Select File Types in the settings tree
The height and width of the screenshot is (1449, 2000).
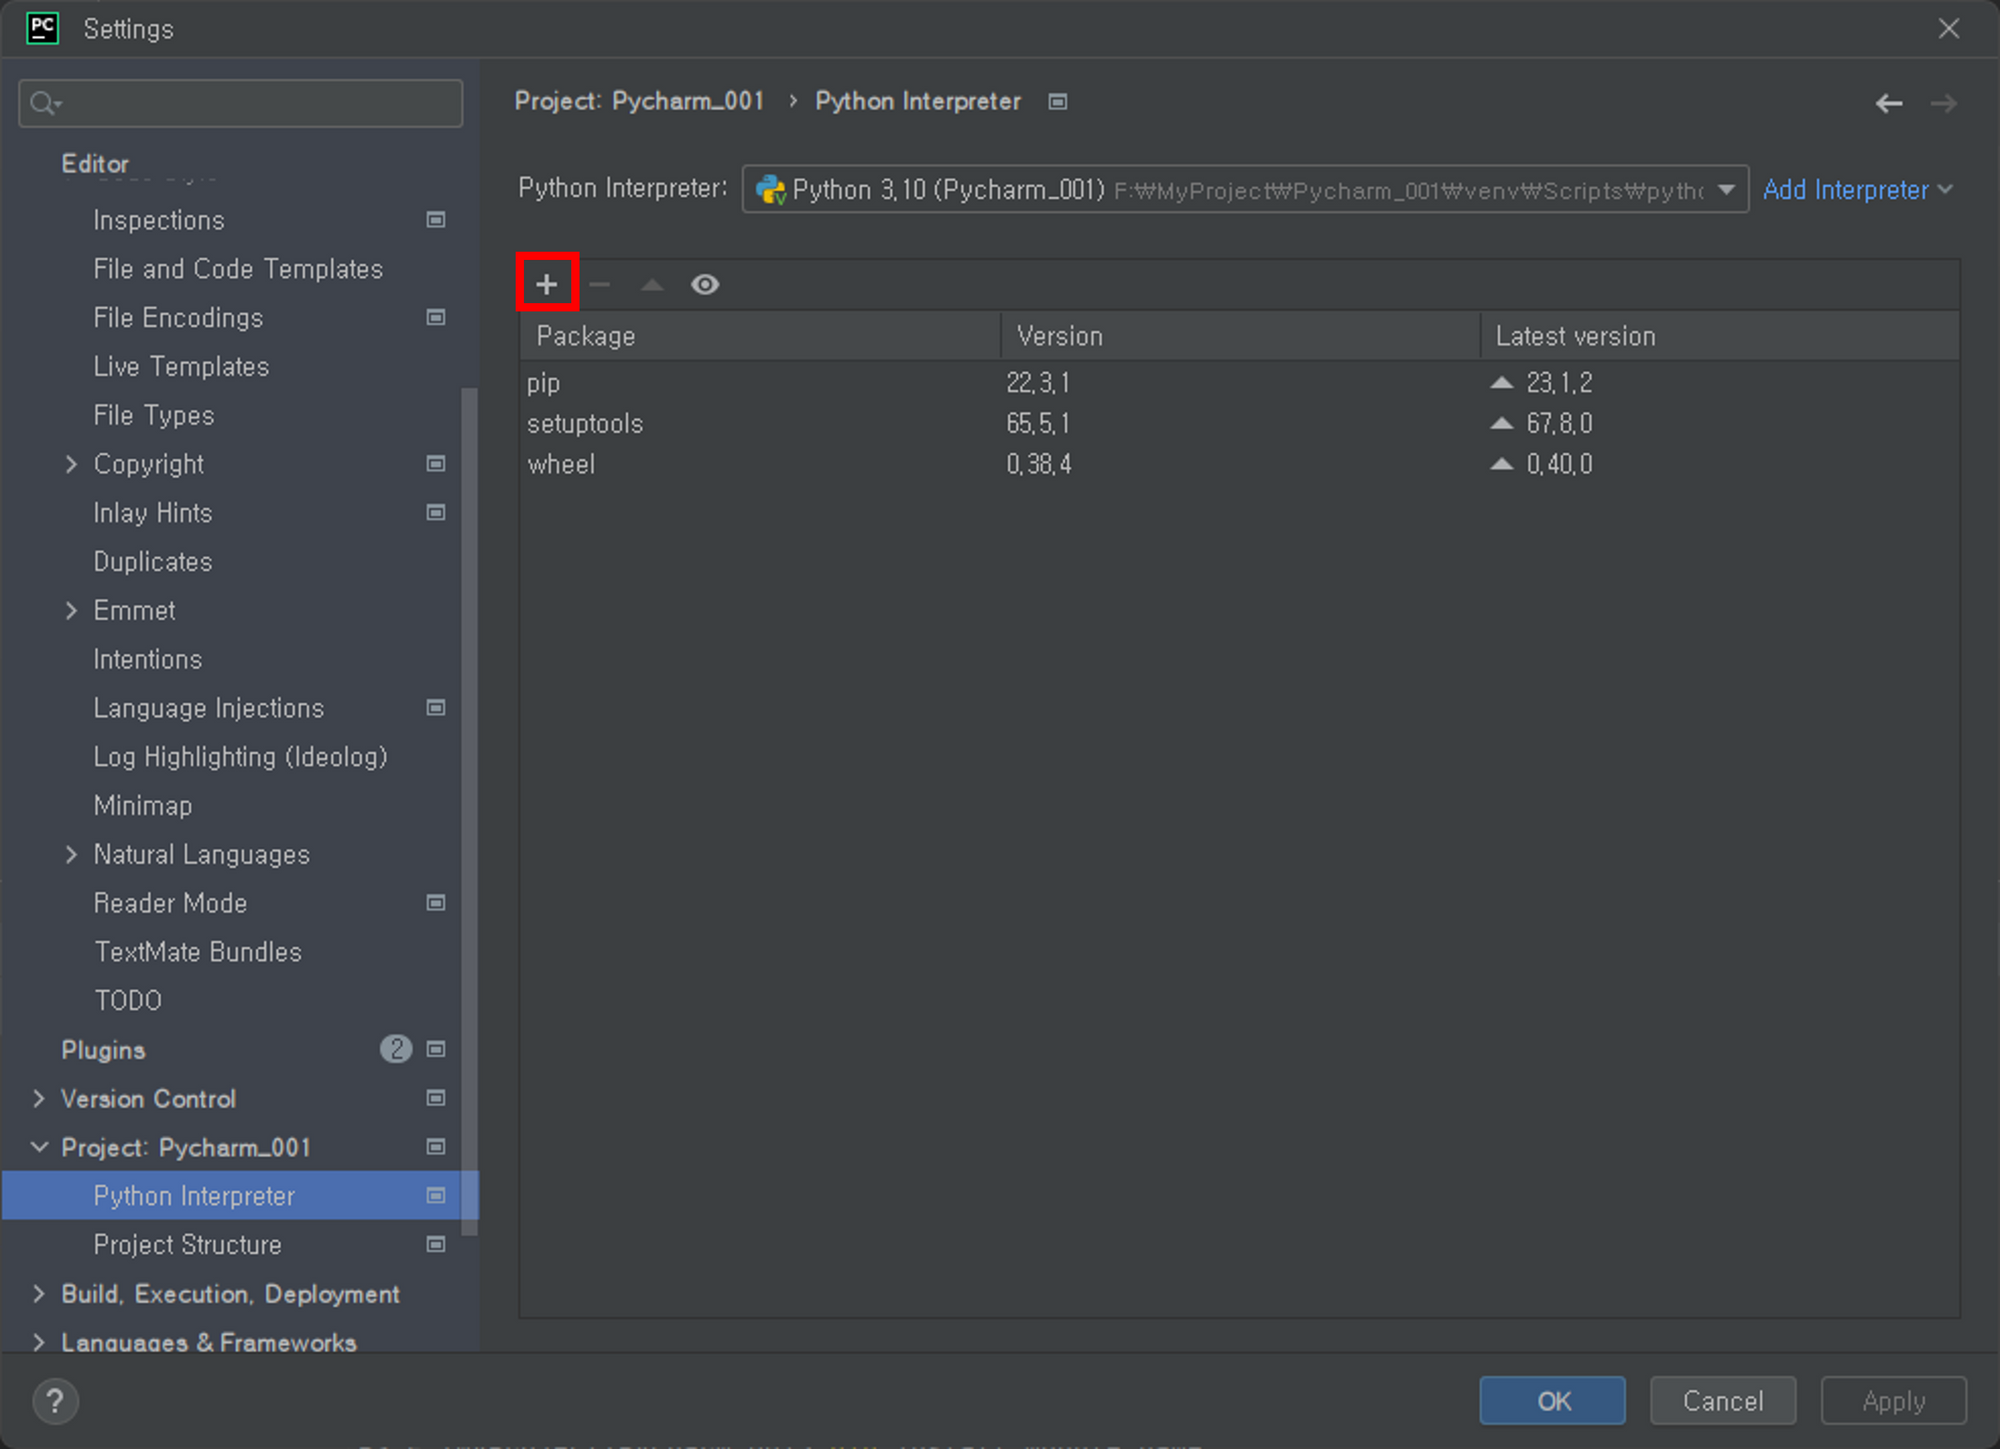[x=154, y=415]
